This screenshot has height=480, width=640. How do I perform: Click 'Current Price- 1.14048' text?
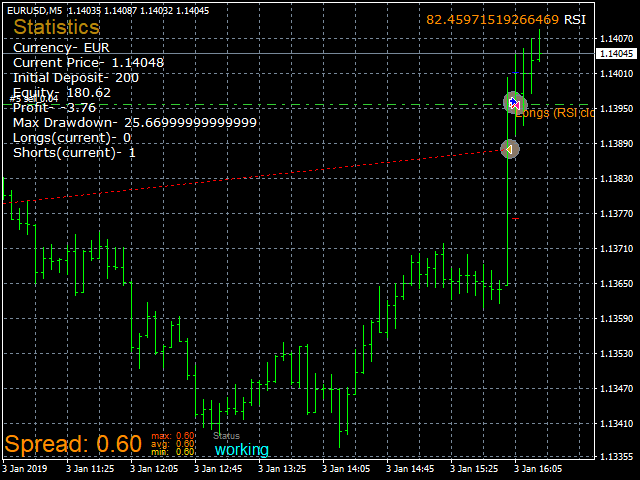(x=88, y=62)
